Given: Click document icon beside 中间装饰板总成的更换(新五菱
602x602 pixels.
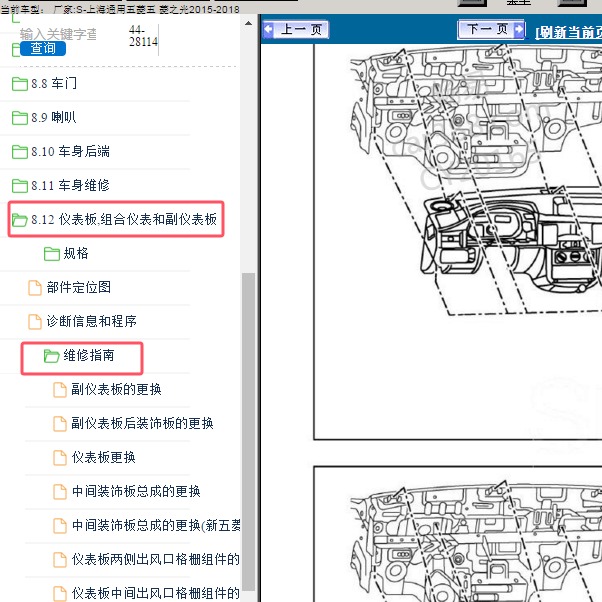Looking at the screenshot, I should coord(60,526).
